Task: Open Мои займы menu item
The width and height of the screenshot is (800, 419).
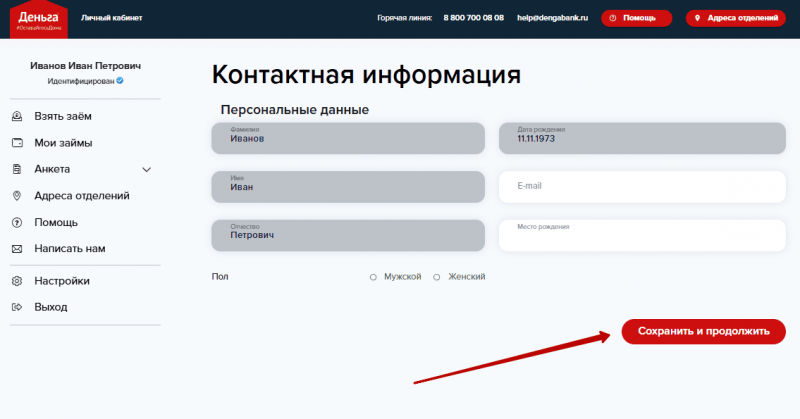Action: pos(63,143)
